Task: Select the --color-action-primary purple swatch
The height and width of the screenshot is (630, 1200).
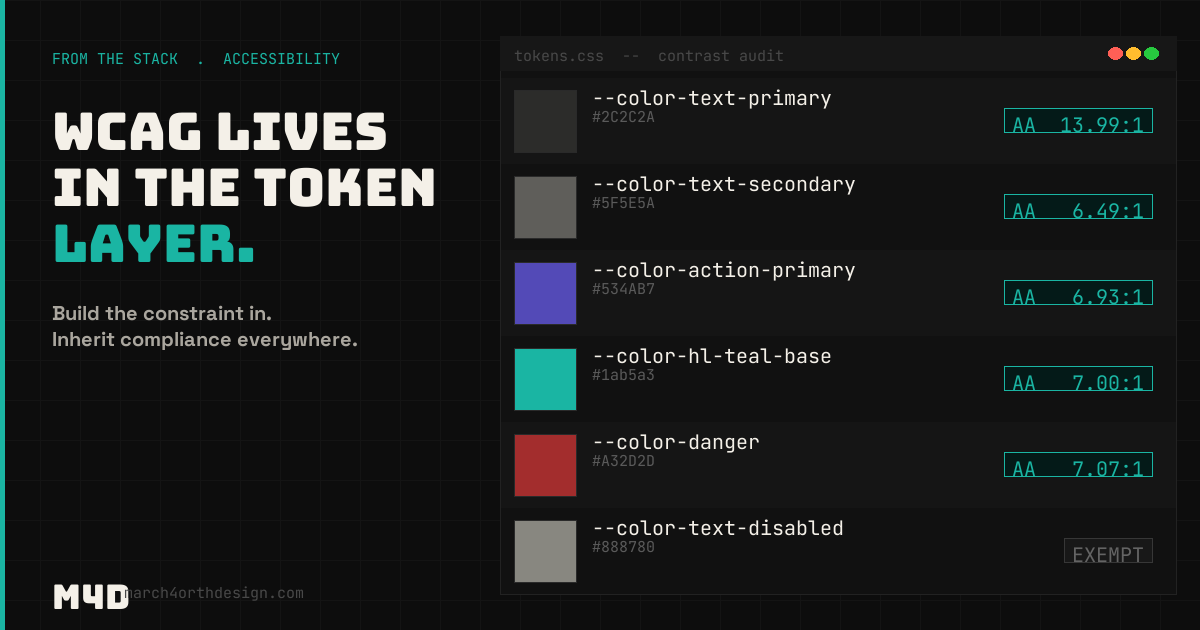Action: coord(545,293)
